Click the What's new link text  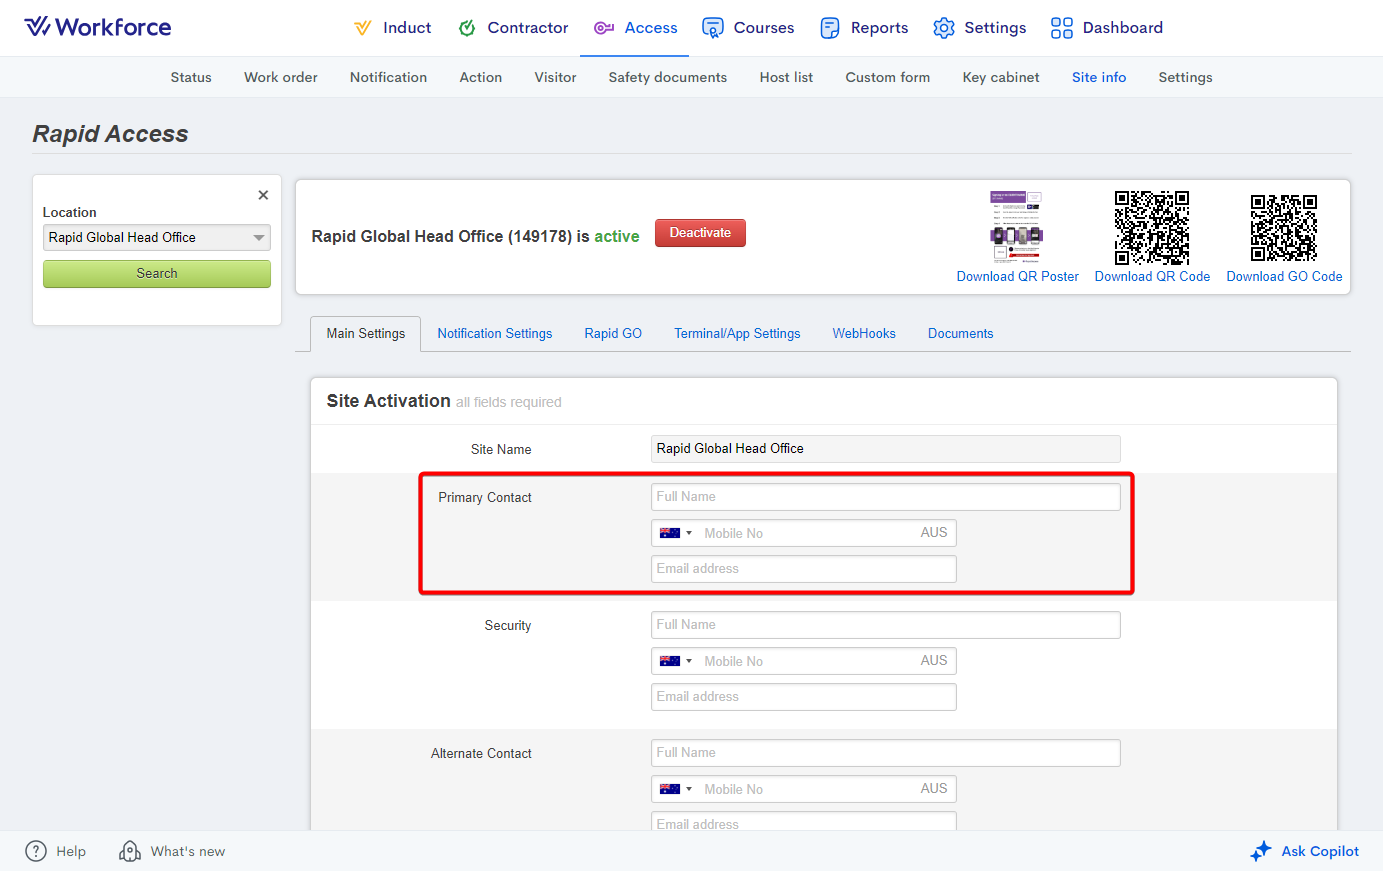coord(188,852)
